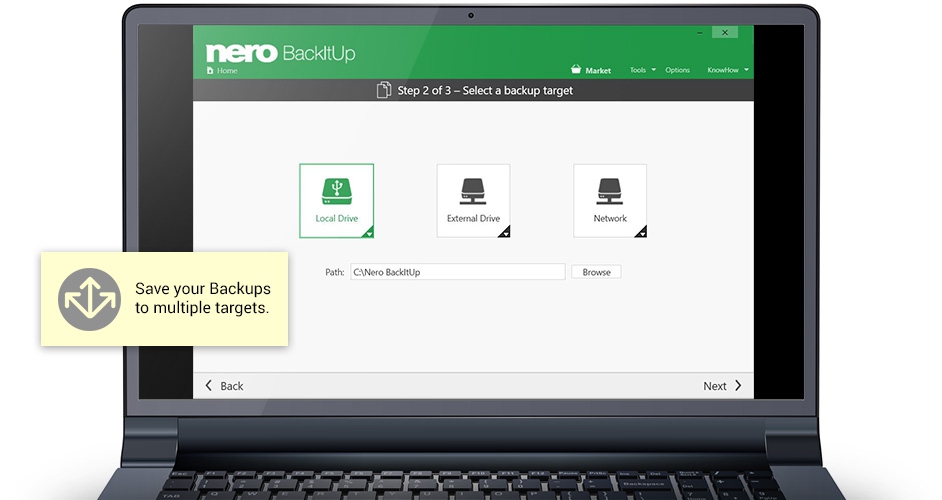Select the Local Drive backup target
The height and width of the screenshot is (500, 942).
point(336,201)
